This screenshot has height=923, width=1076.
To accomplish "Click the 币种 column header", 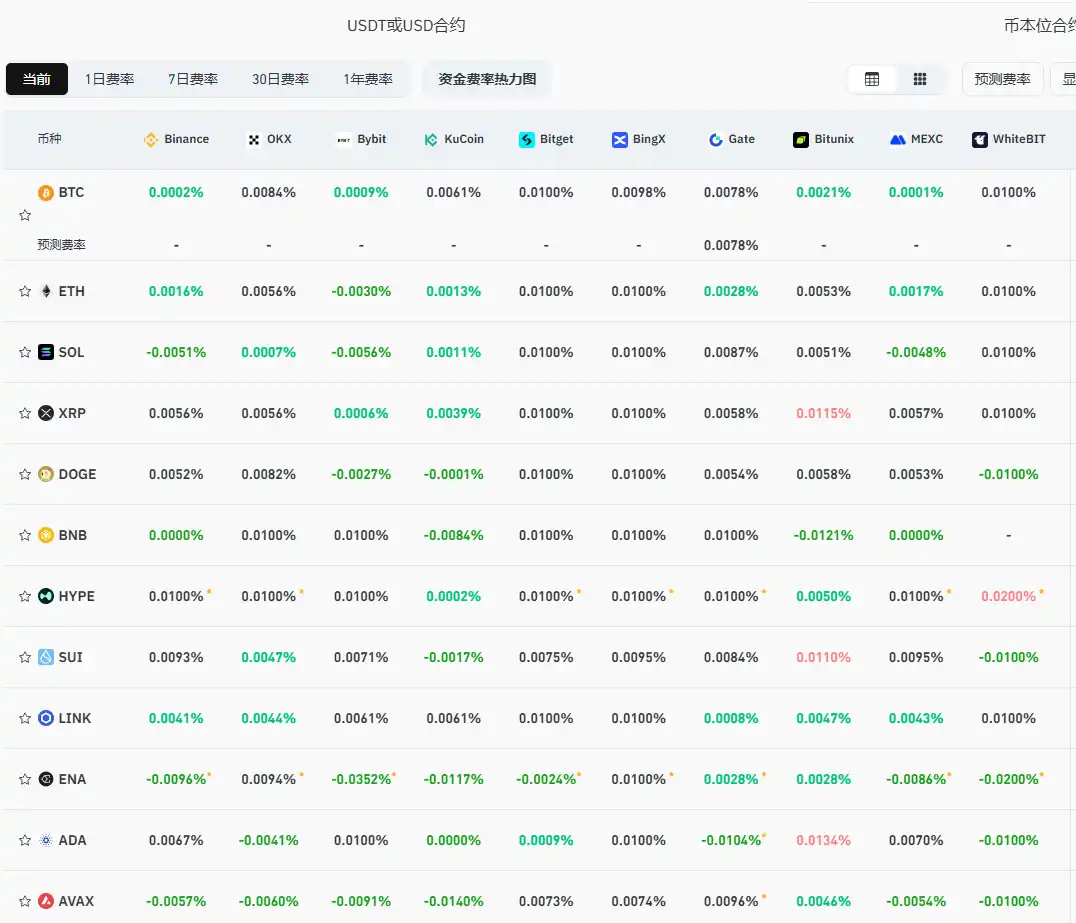I will tap(49, 139).
